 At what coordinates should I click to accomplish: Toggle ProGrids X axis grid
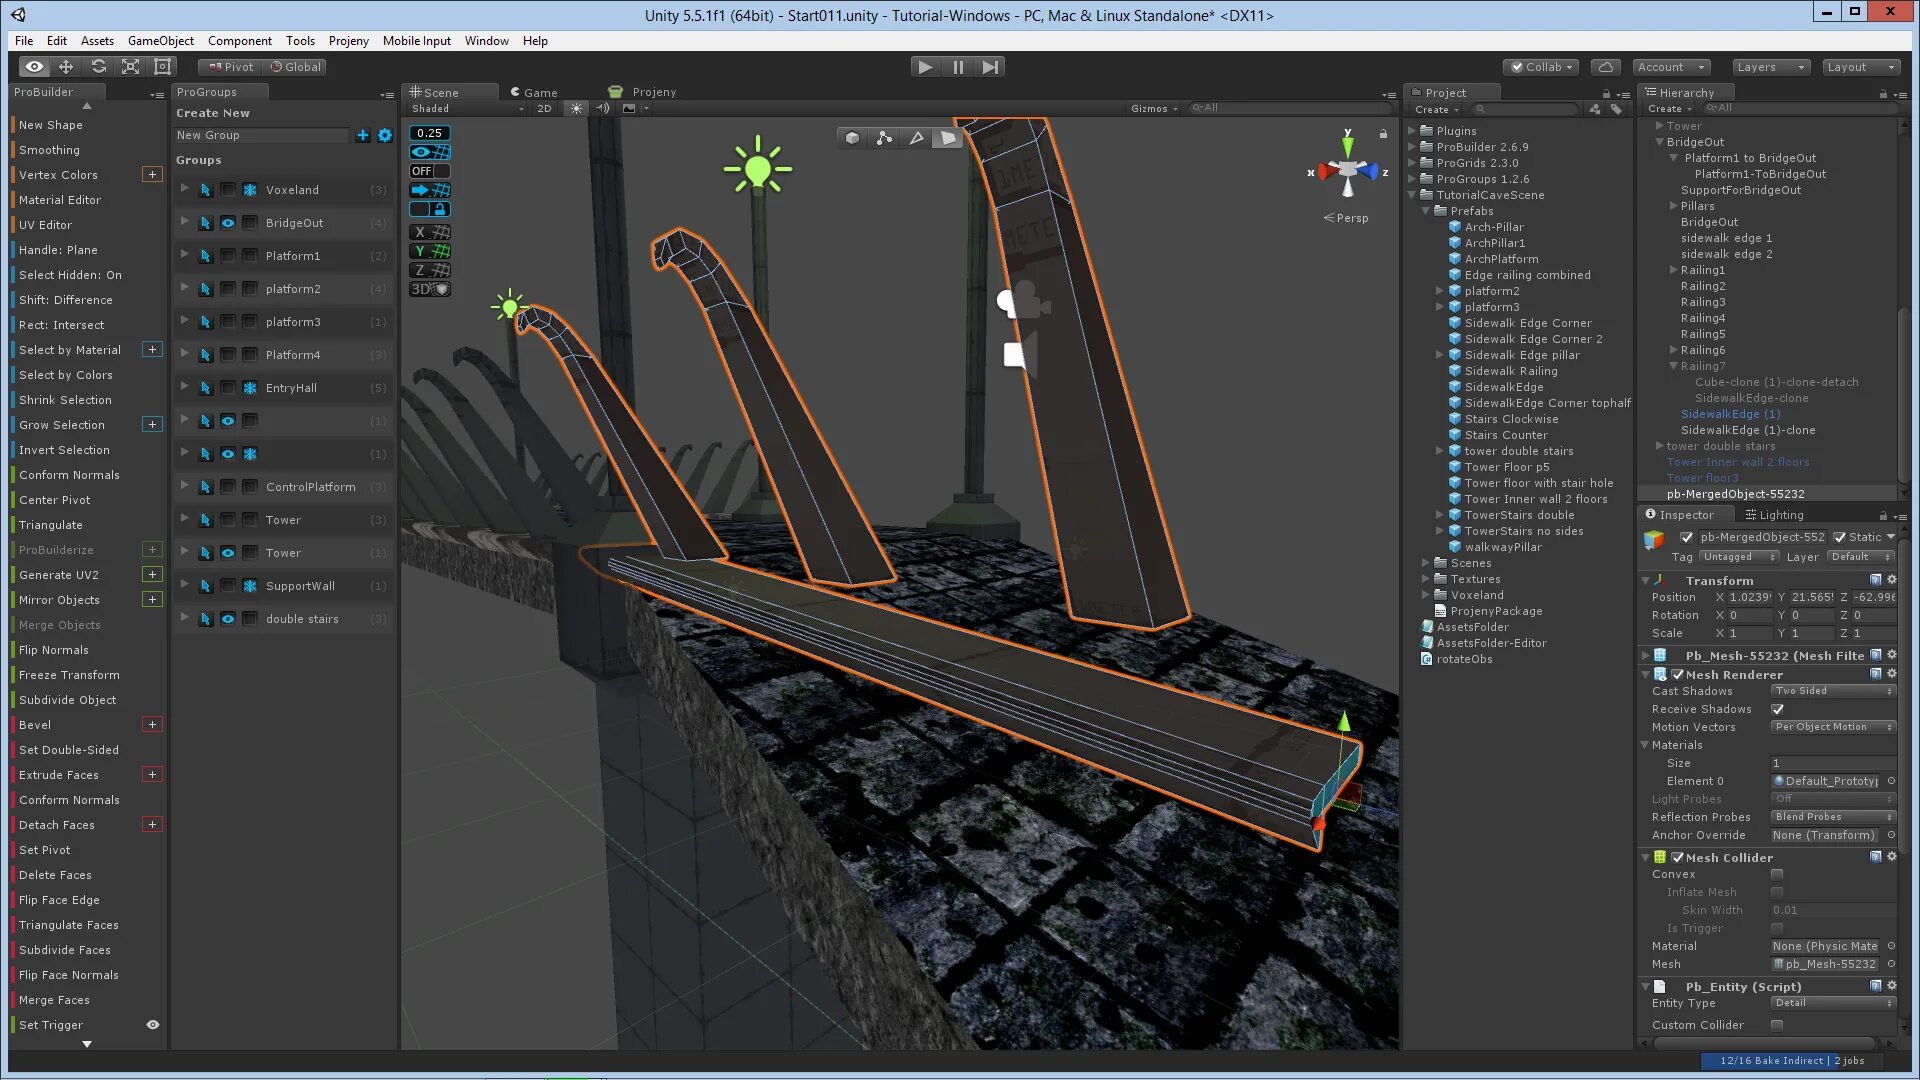[x=430, y=232]
